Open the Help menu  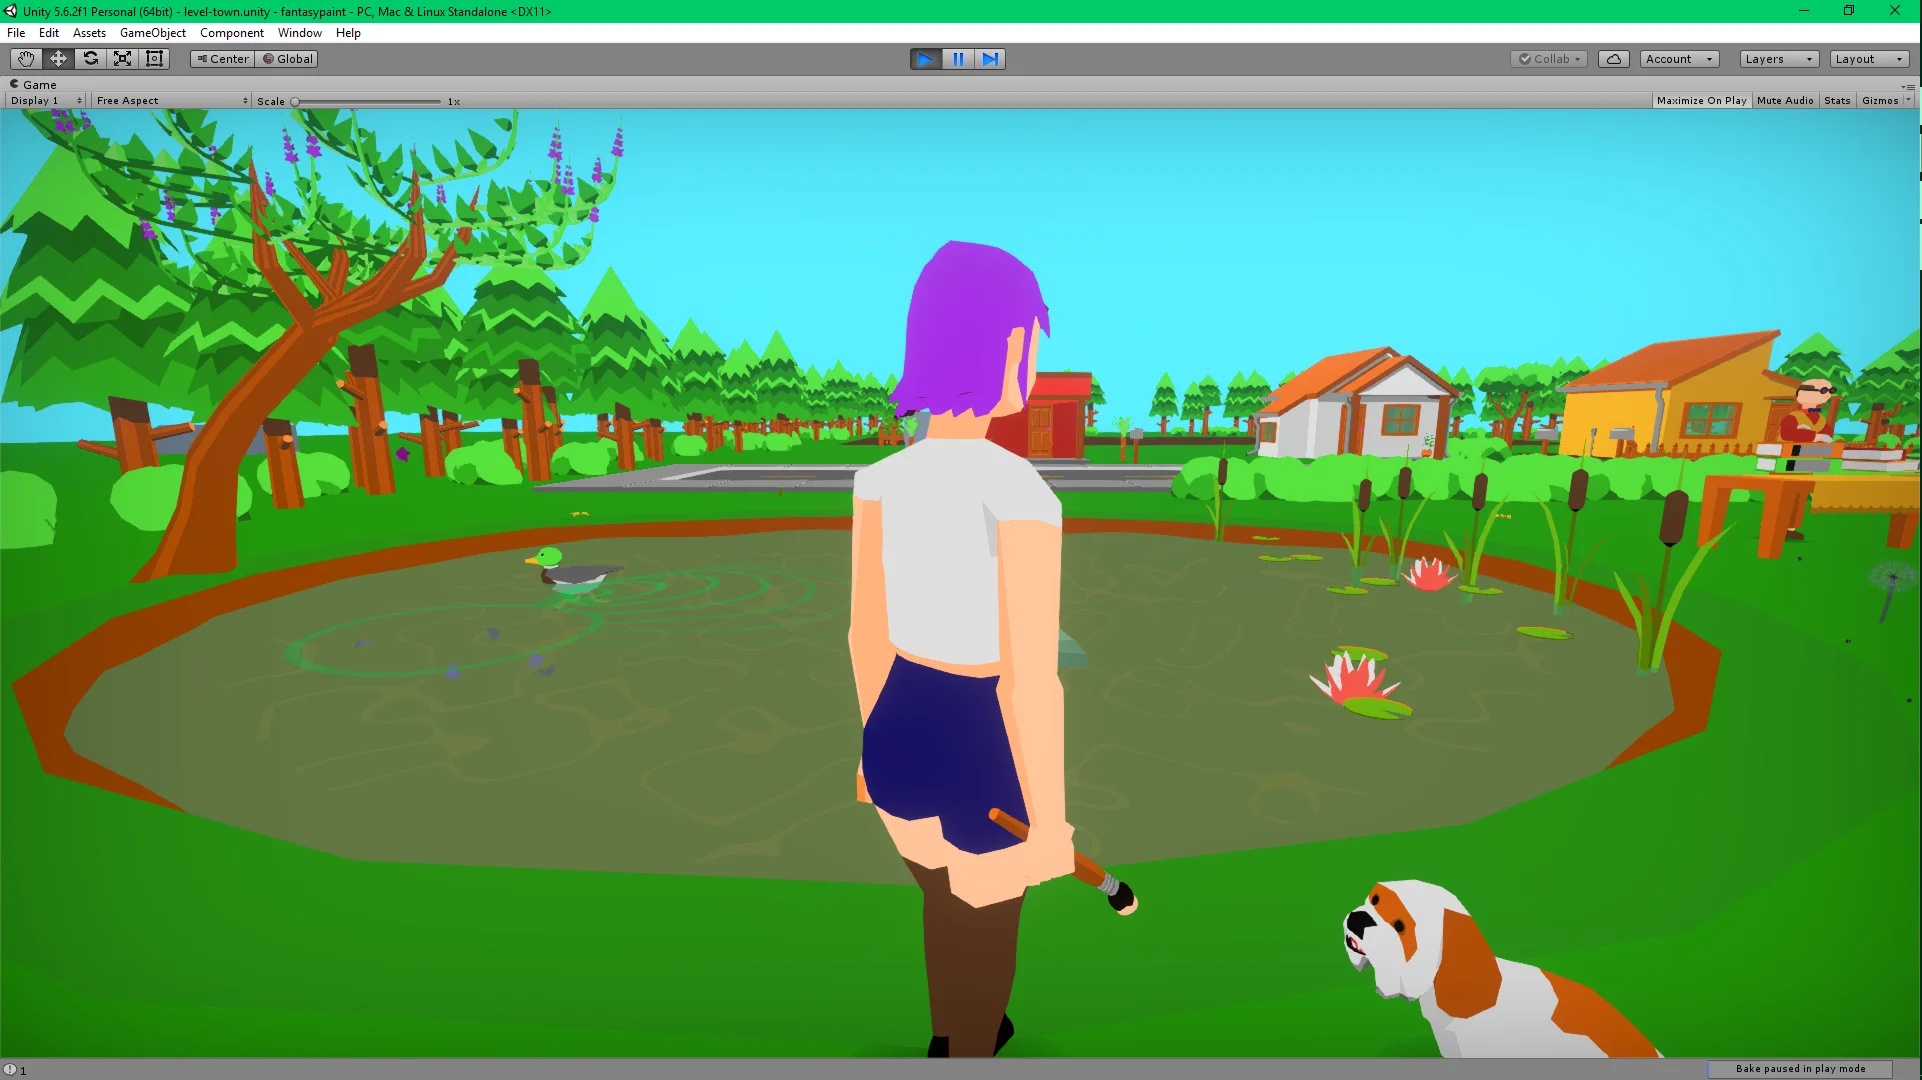click(348, 33)
